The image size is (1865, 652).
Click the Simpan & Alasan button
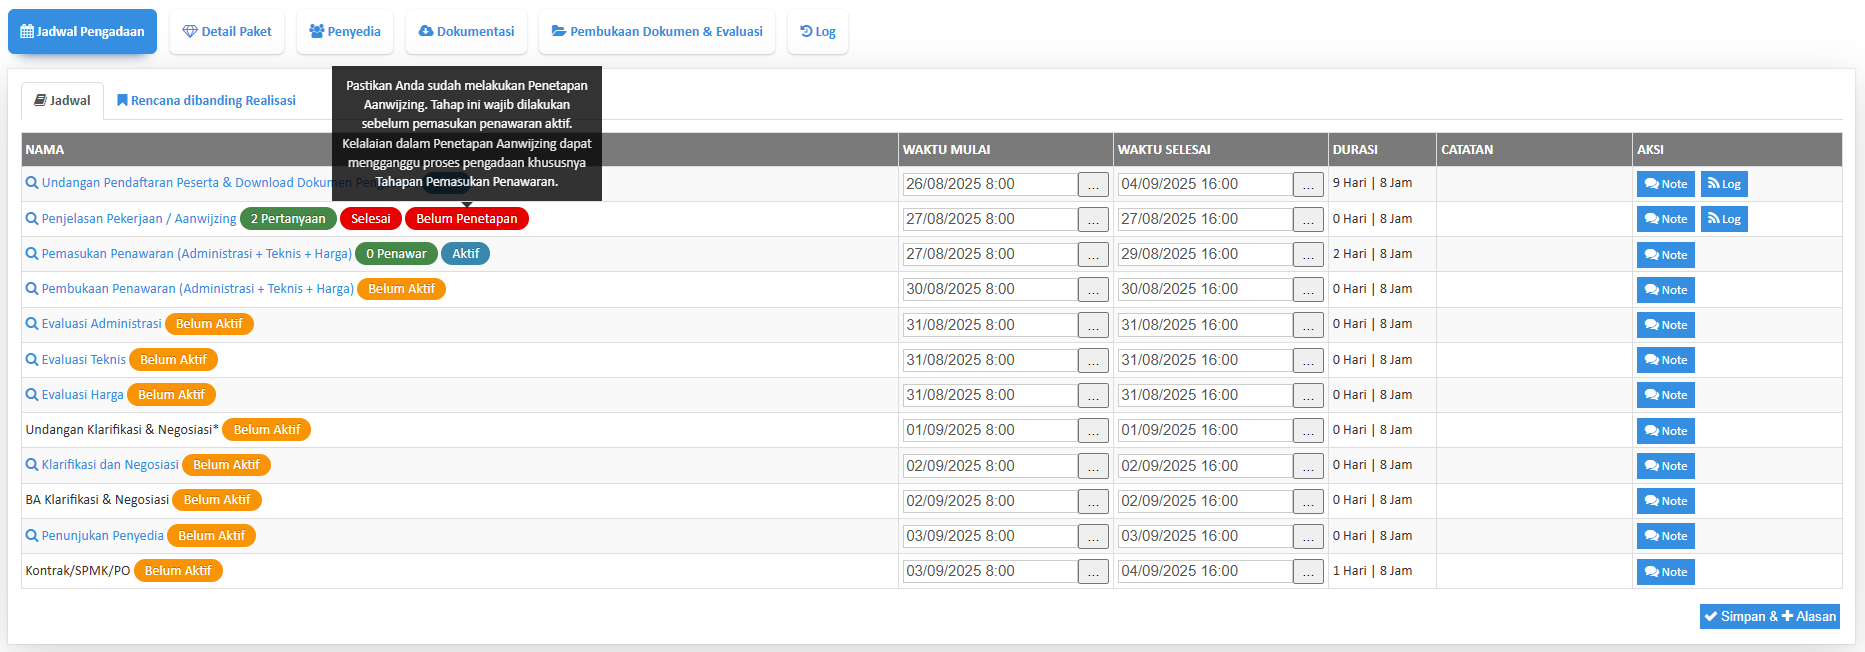(x=1769, y=617)
